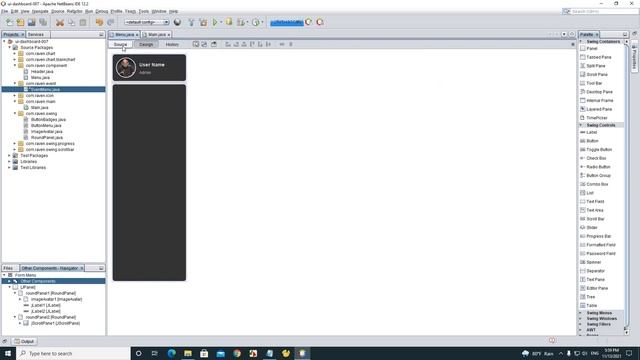Select RoundPanel.java in the project tree
The width and height of the screenshot is (640, 360).
tap(47, 138)
